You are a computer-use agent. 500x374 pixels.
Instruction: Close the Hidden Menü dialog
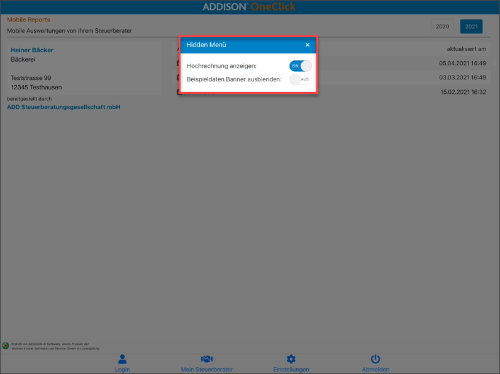[307, 45]
